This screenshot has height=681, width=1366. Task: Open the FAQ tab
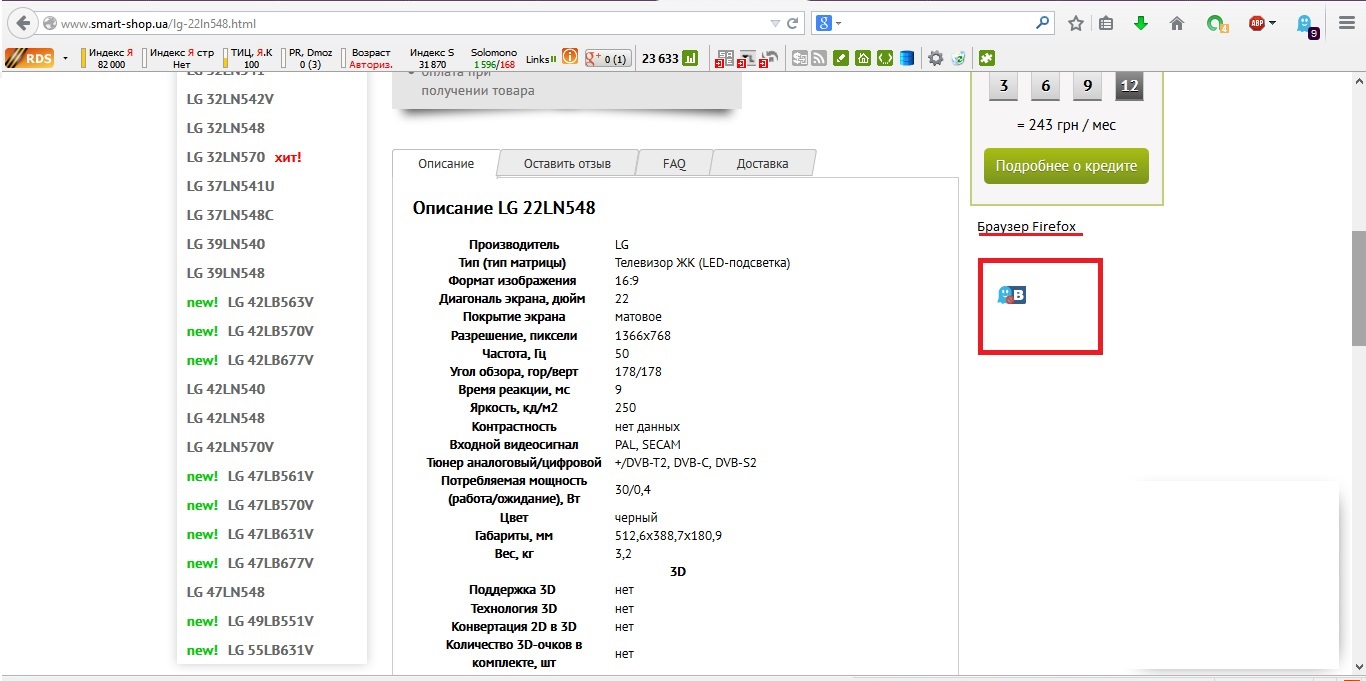point(674,163)
